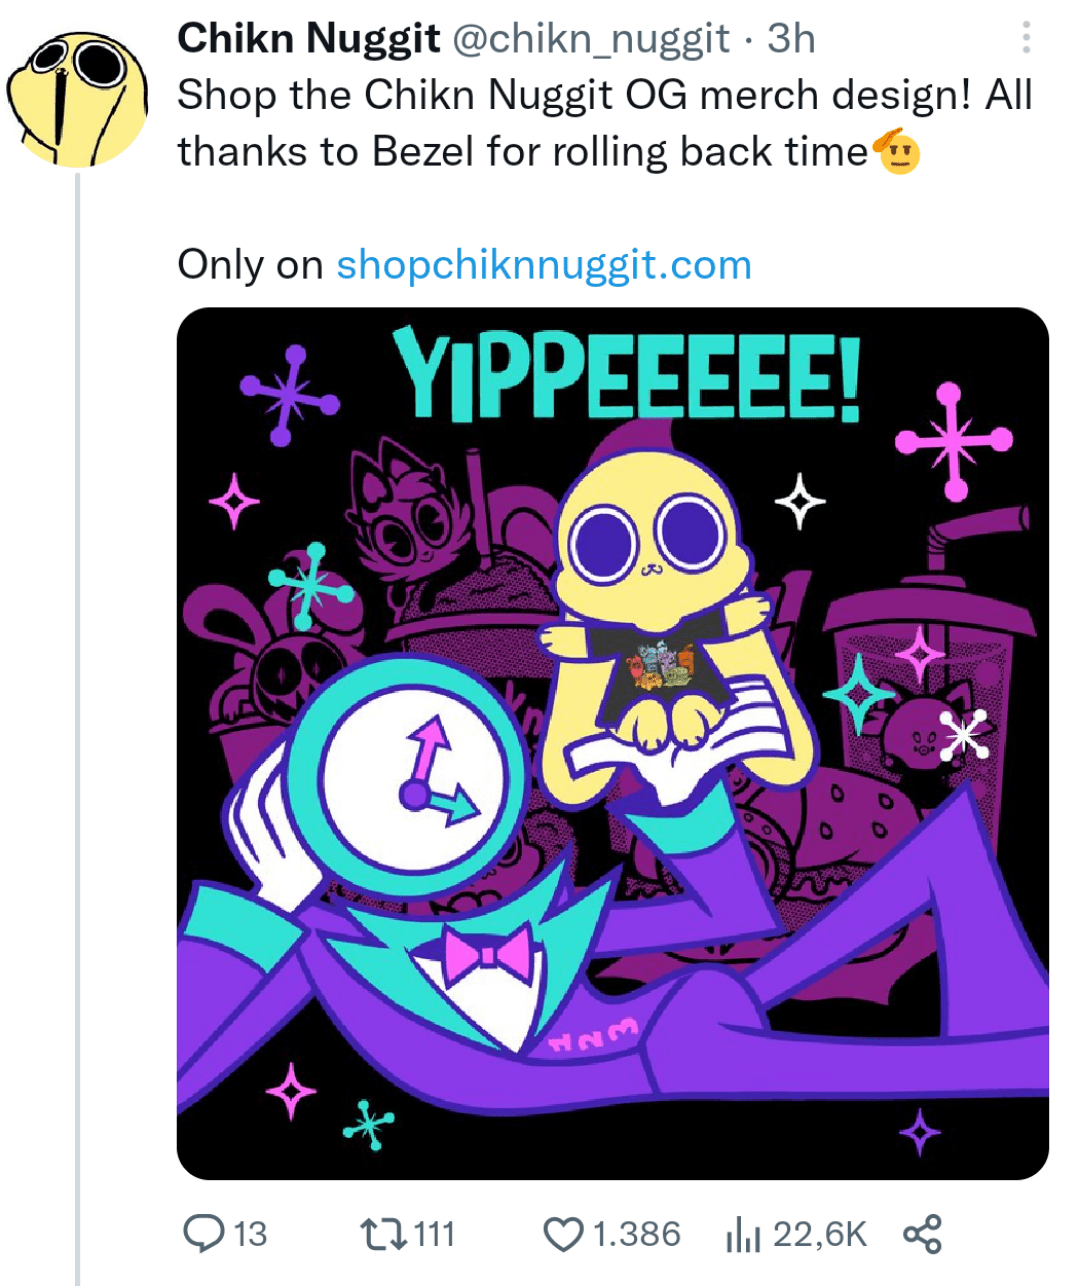Click the share icon below the tweet

[922, 1233]
